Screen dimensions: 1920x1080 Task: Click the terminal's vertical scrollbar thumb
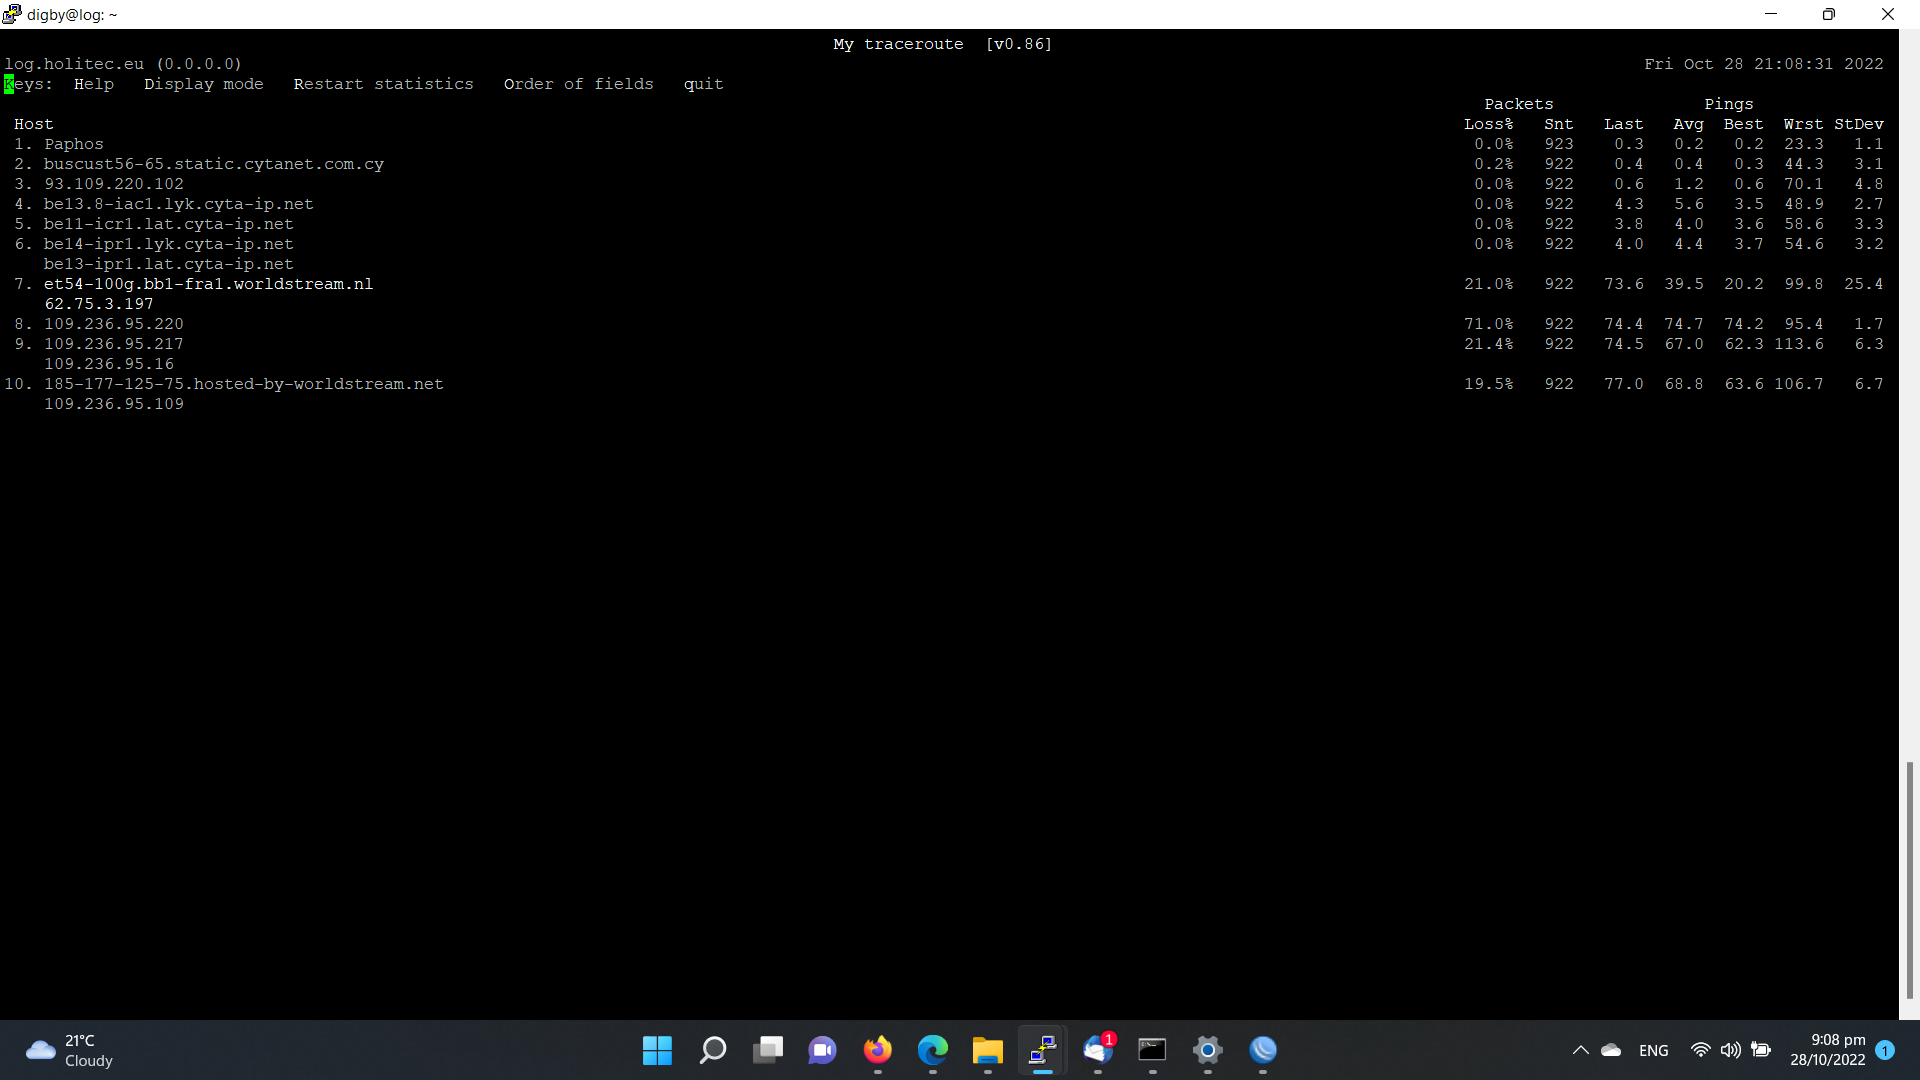[x=1909, y=880]
